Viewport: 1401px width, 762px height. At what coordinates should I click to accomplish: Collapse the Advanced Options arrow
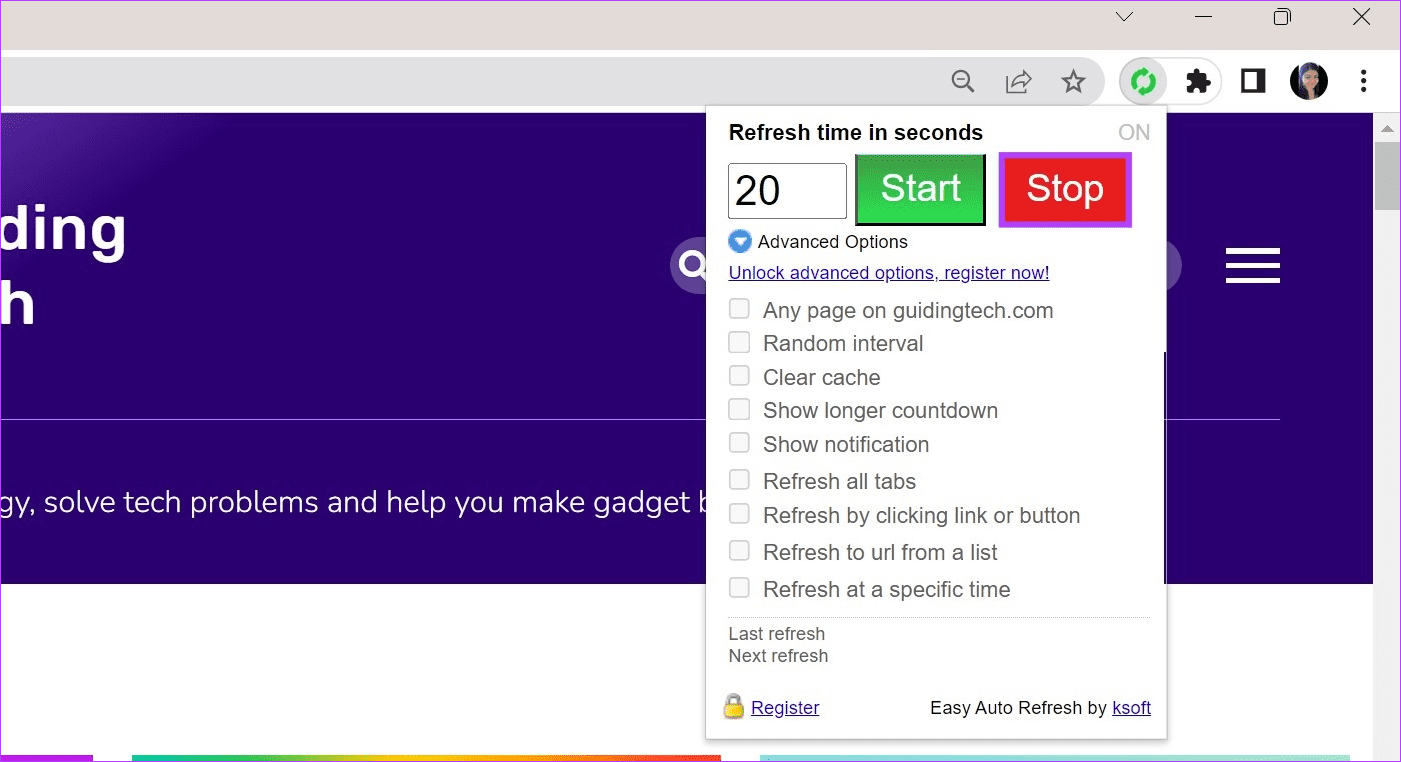click(x=740, y=242)
